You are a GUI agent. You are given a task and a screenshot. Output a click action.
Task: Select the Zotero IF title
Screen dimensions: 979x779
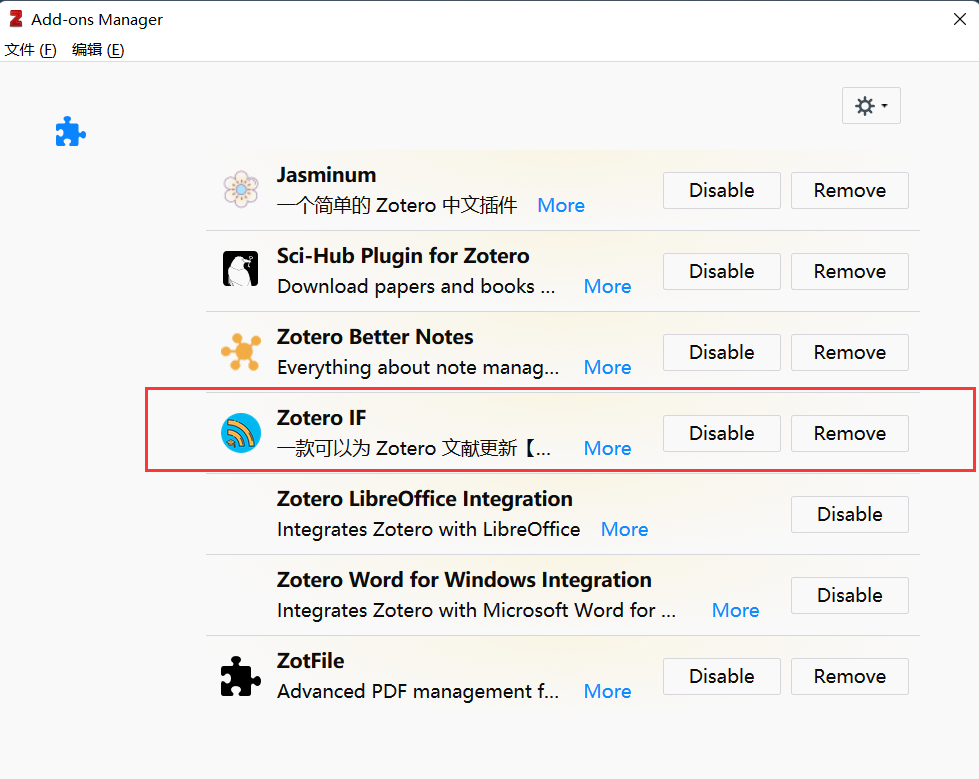tap(322, 418)
